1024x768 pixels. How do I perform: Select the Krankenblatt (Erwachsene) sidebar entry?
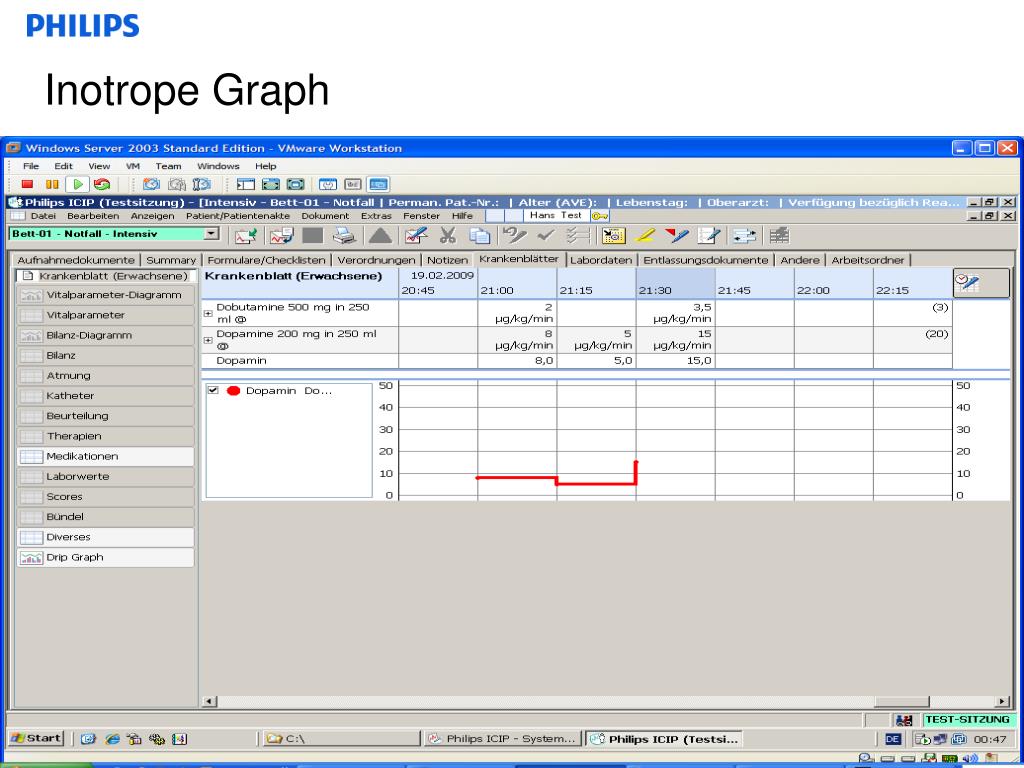pos(105,276)
